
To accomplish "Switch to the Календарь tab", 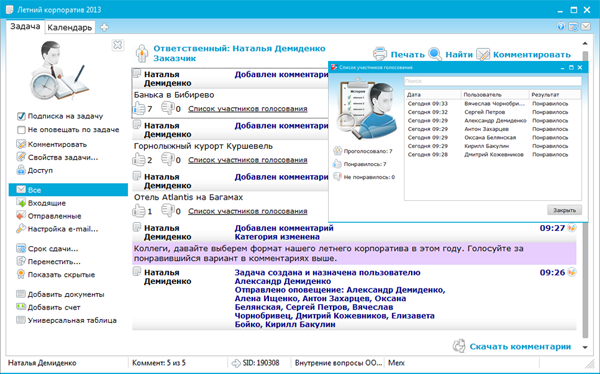I will tap(70, 28).
